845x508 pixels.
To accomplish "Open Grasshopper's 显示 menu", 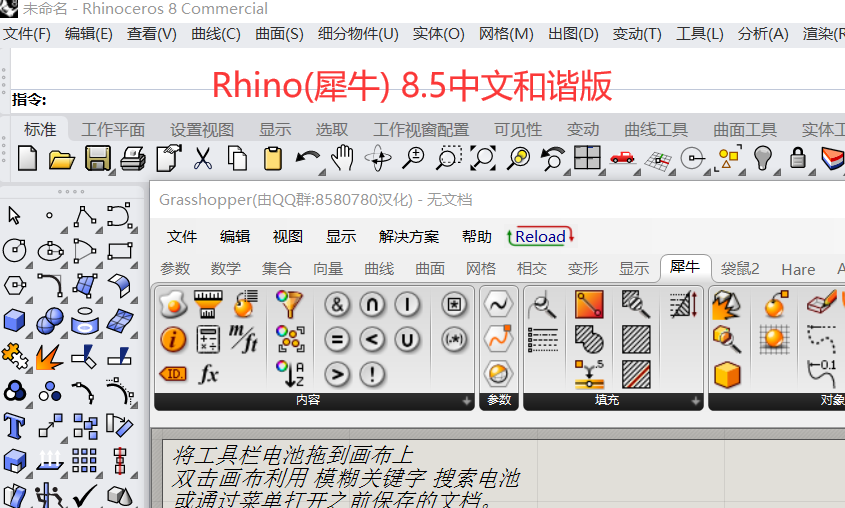I will tap(341, 236).
